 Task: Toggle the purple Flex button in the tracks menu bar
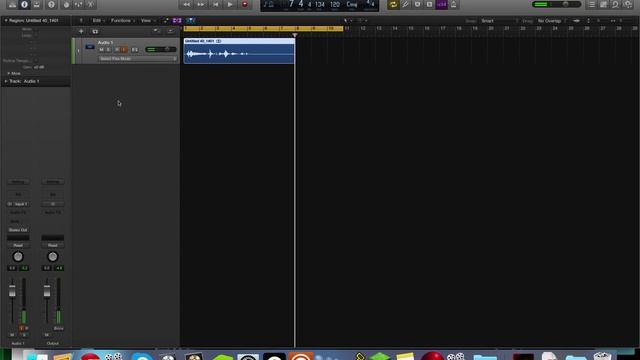177,20
